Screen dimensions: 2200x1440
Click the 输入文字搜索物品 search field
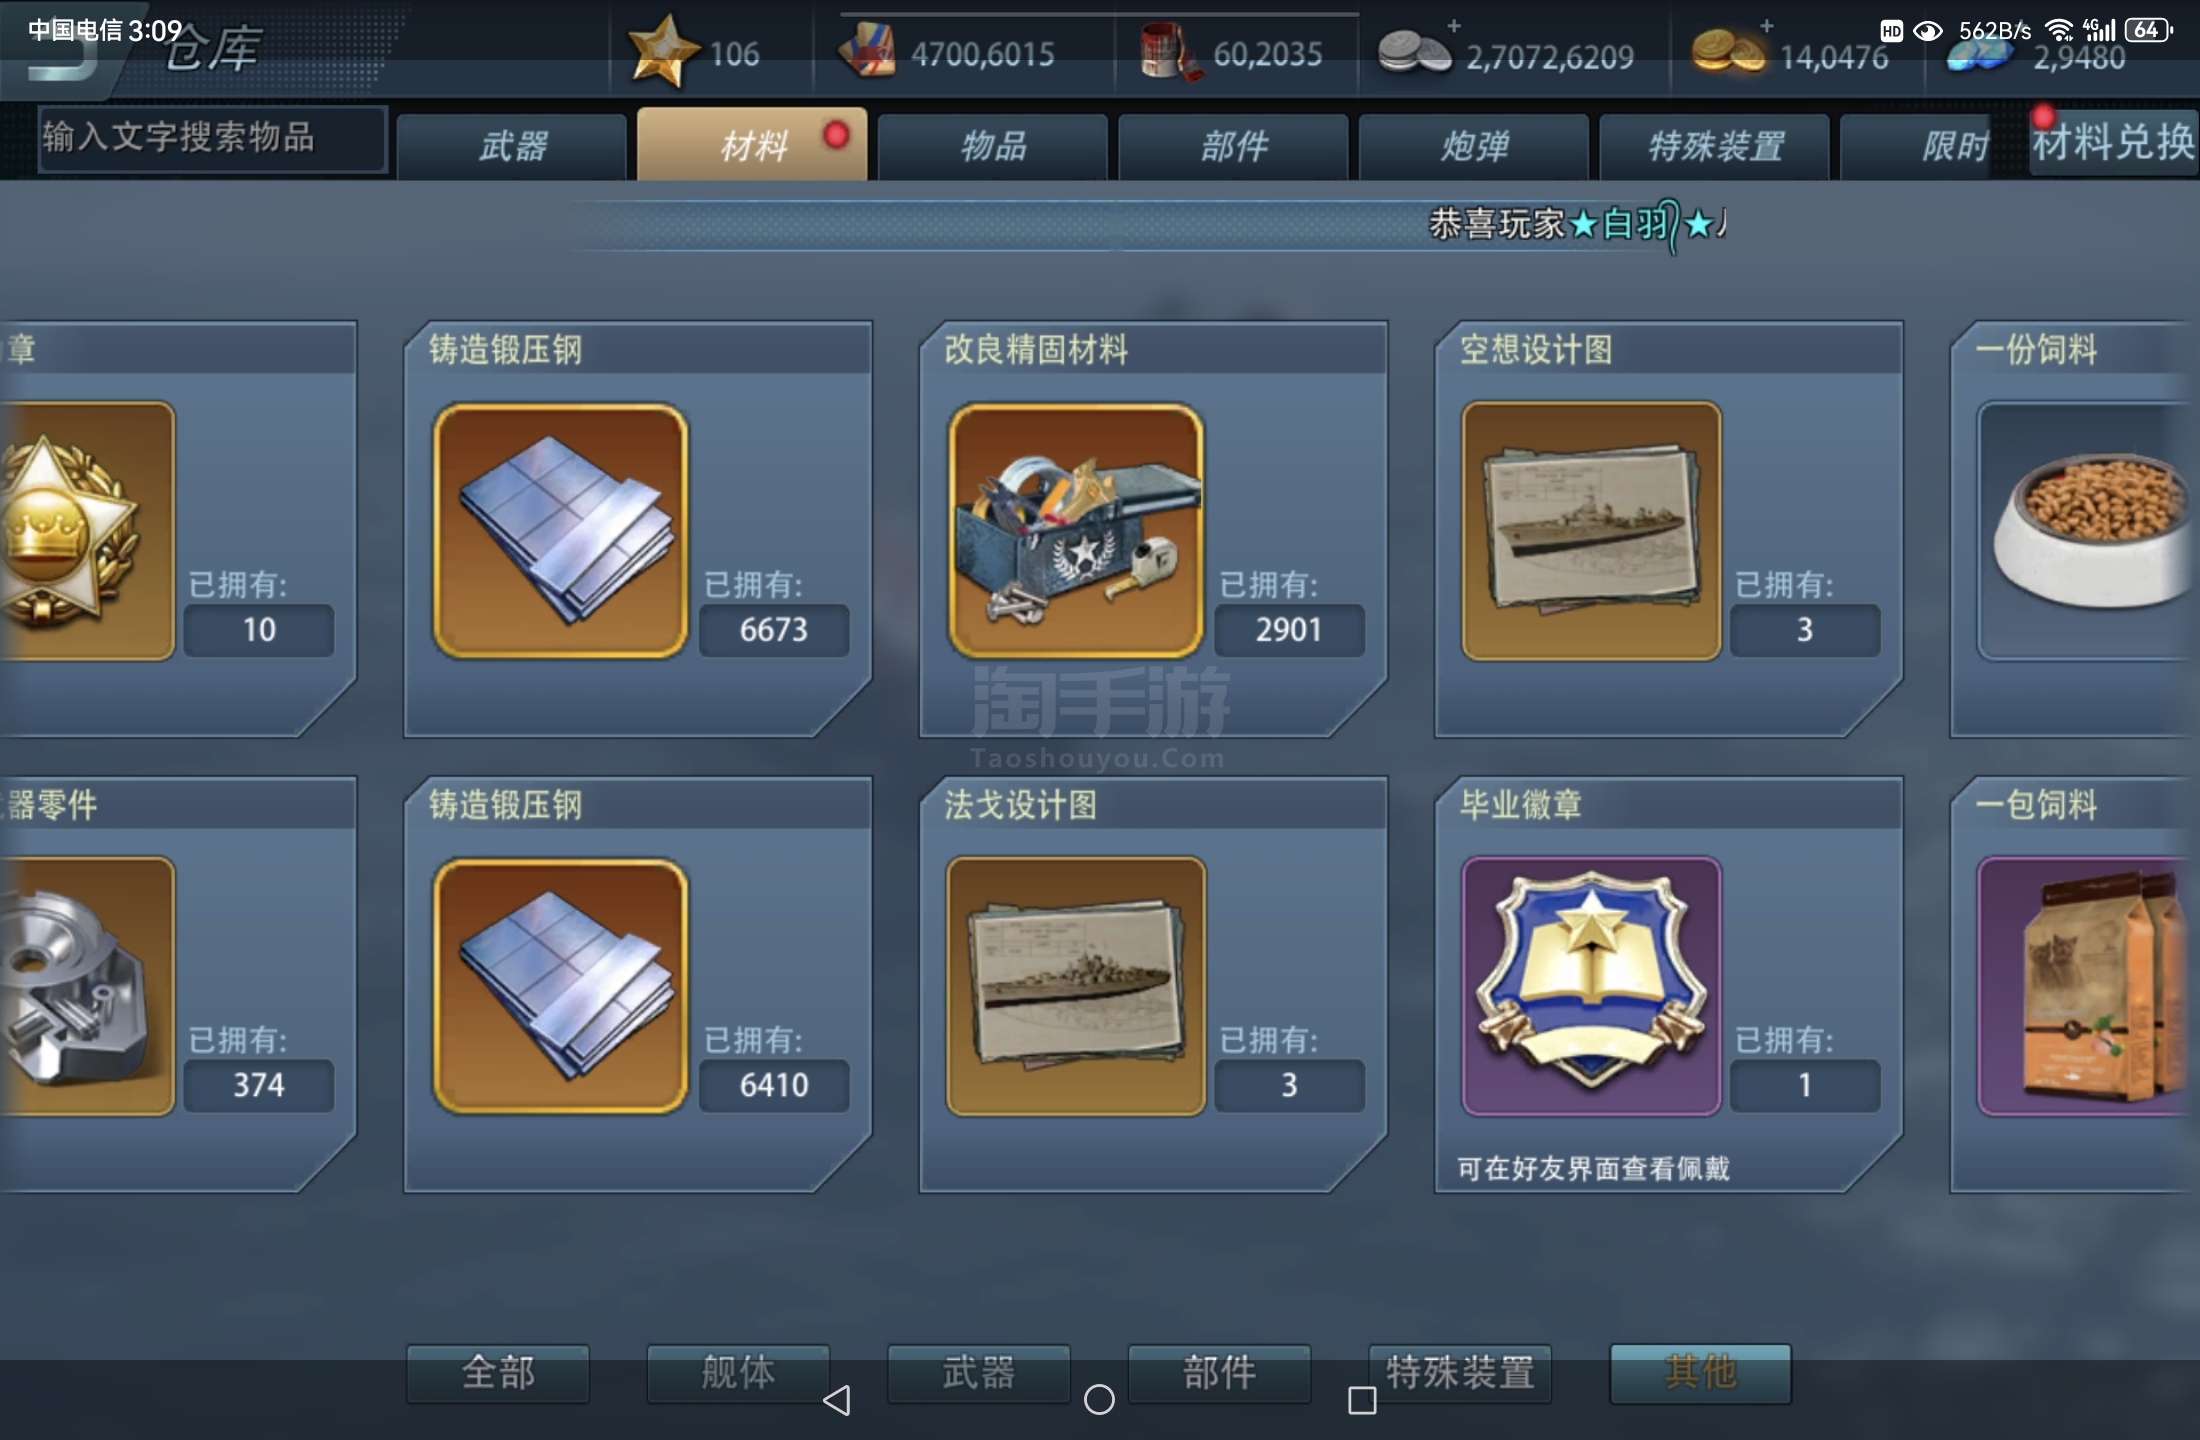point(213,139)
